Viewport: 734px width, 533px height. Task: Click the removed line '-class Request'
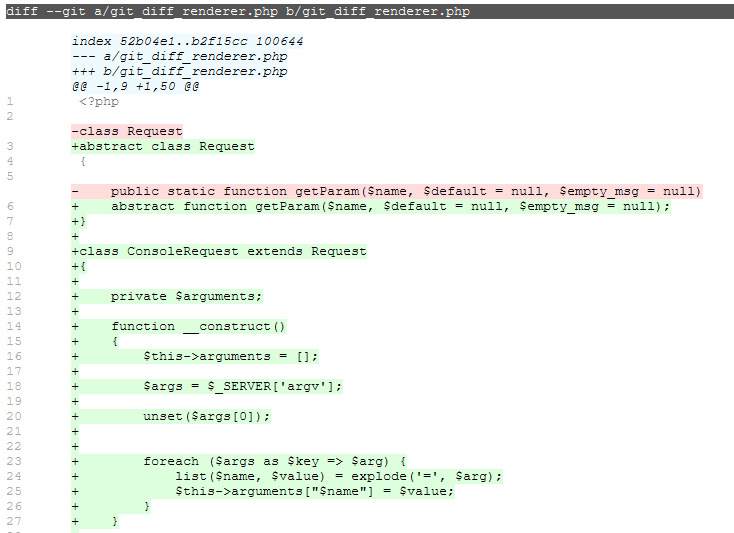pyautogui.click(x=127, y=131)
